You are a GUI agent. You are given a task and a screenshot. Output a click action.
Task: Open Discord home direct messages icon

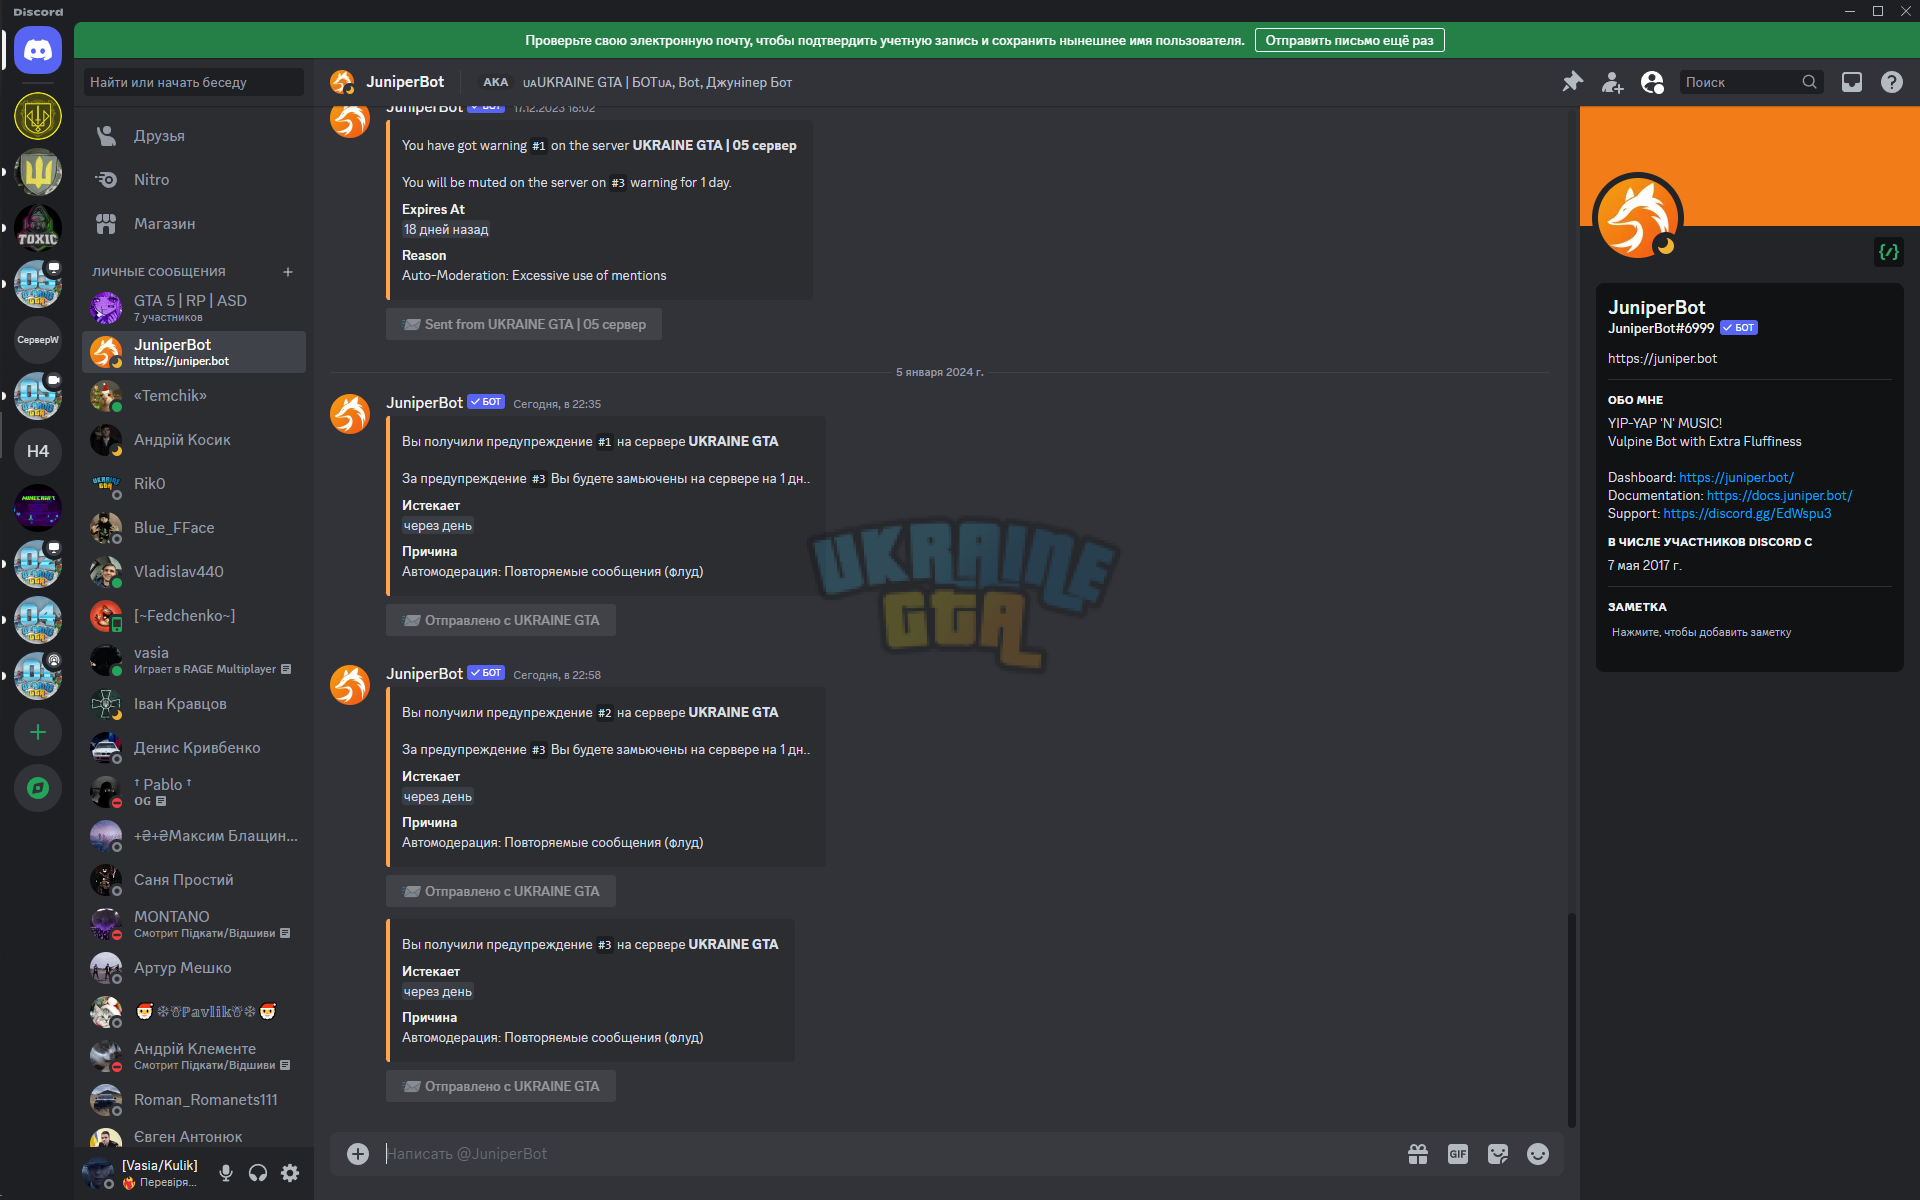tap(38, 50)
